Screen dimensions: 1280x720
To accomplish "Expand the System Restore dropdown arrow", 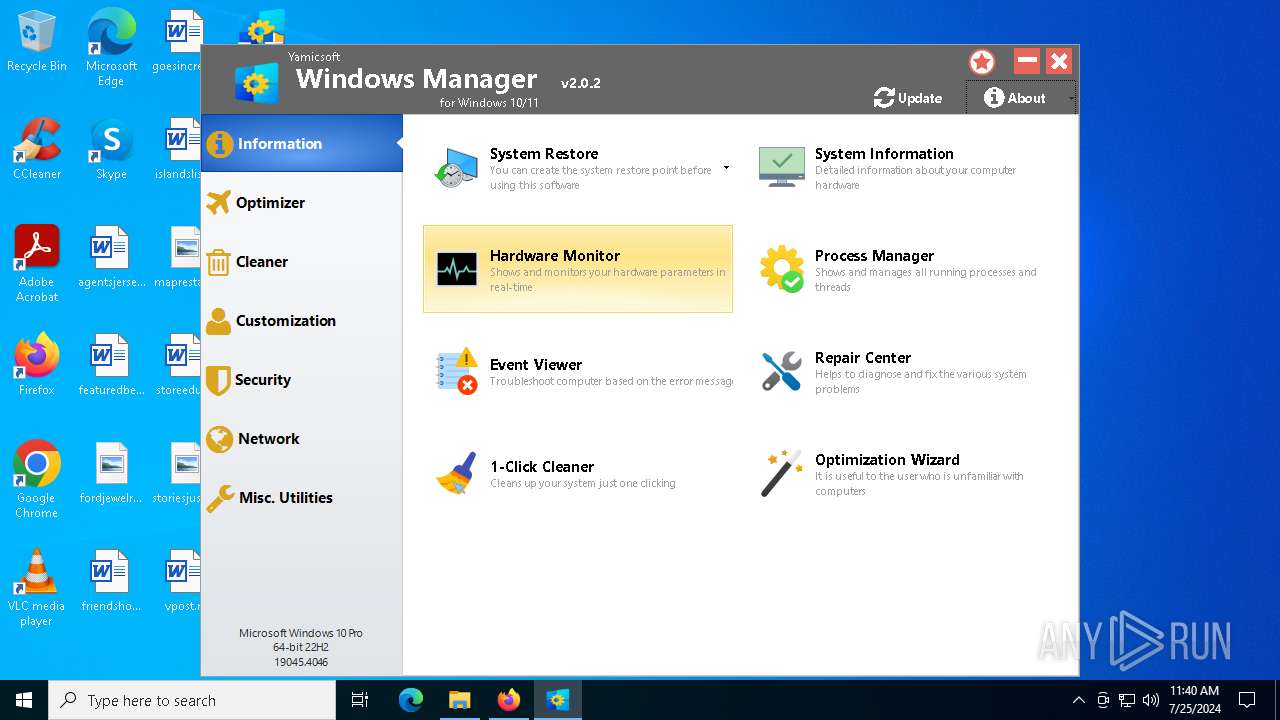I will pos(726,168).
